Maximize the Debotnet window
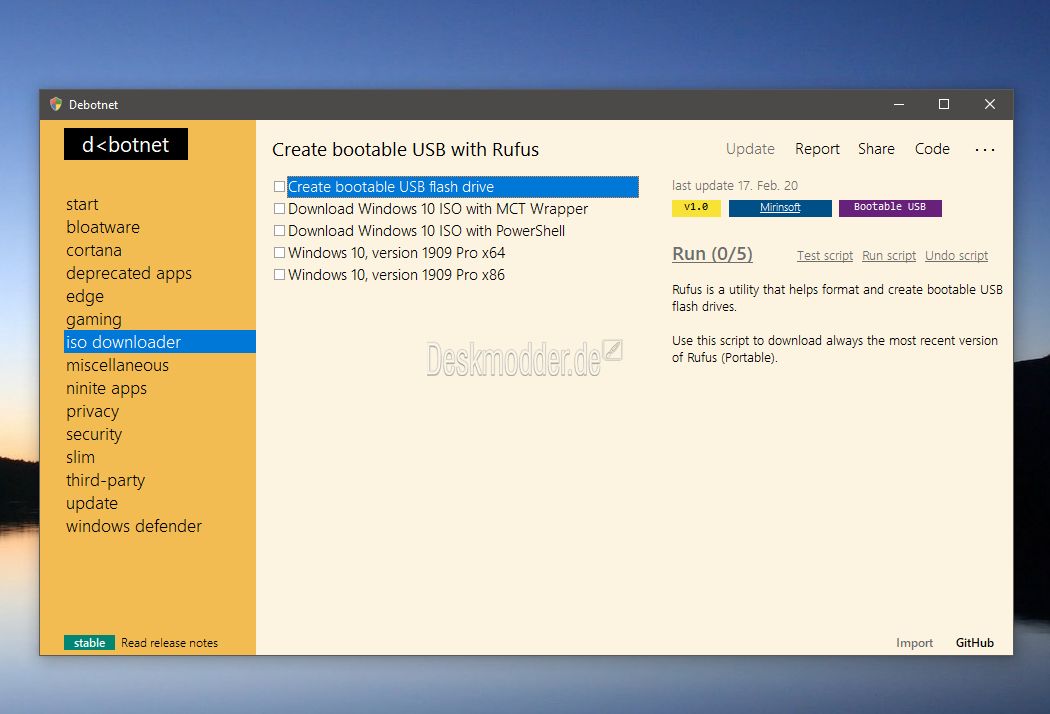 944,104
